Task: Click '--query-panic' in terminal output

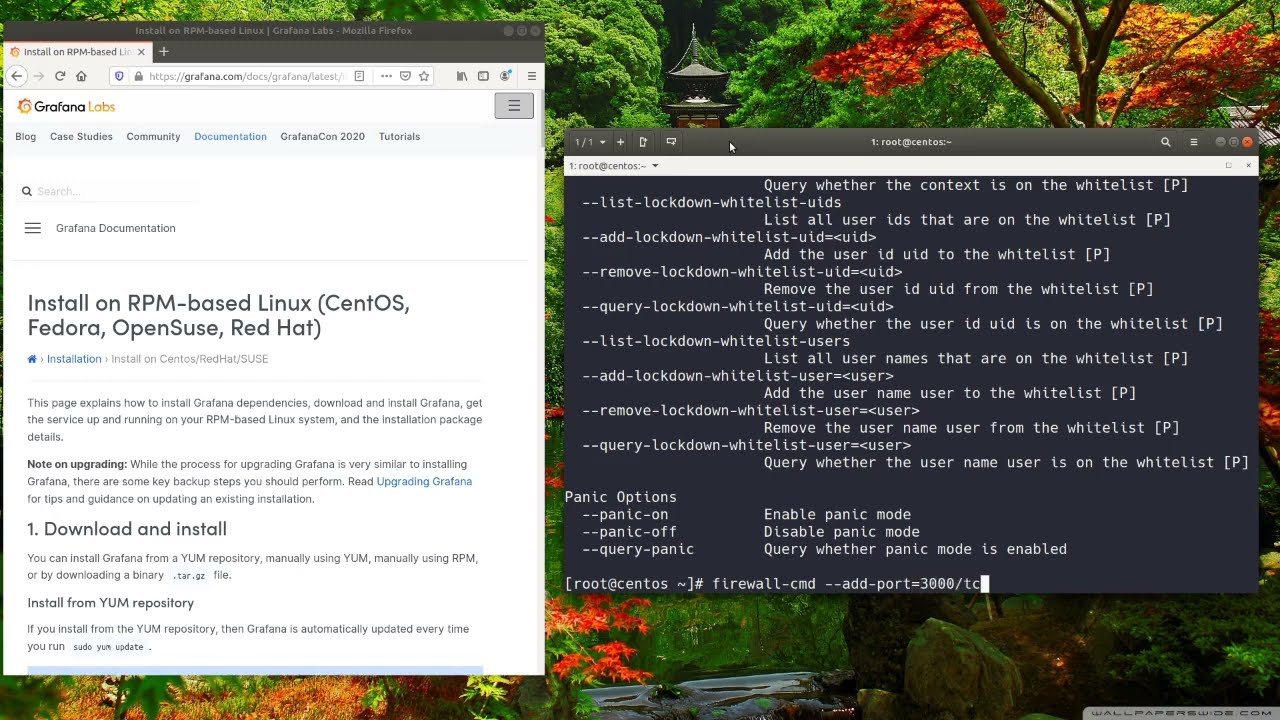Action: click(x=638, y=549)
